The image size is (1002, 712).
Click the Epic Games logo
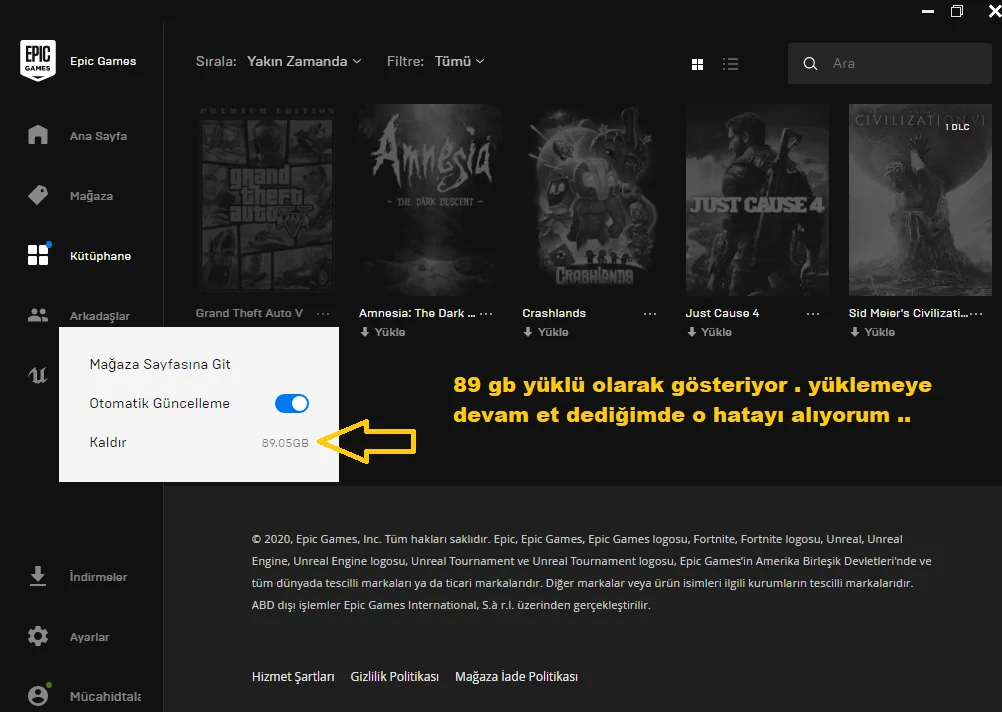pyautogui.click(x=38, y=61)
